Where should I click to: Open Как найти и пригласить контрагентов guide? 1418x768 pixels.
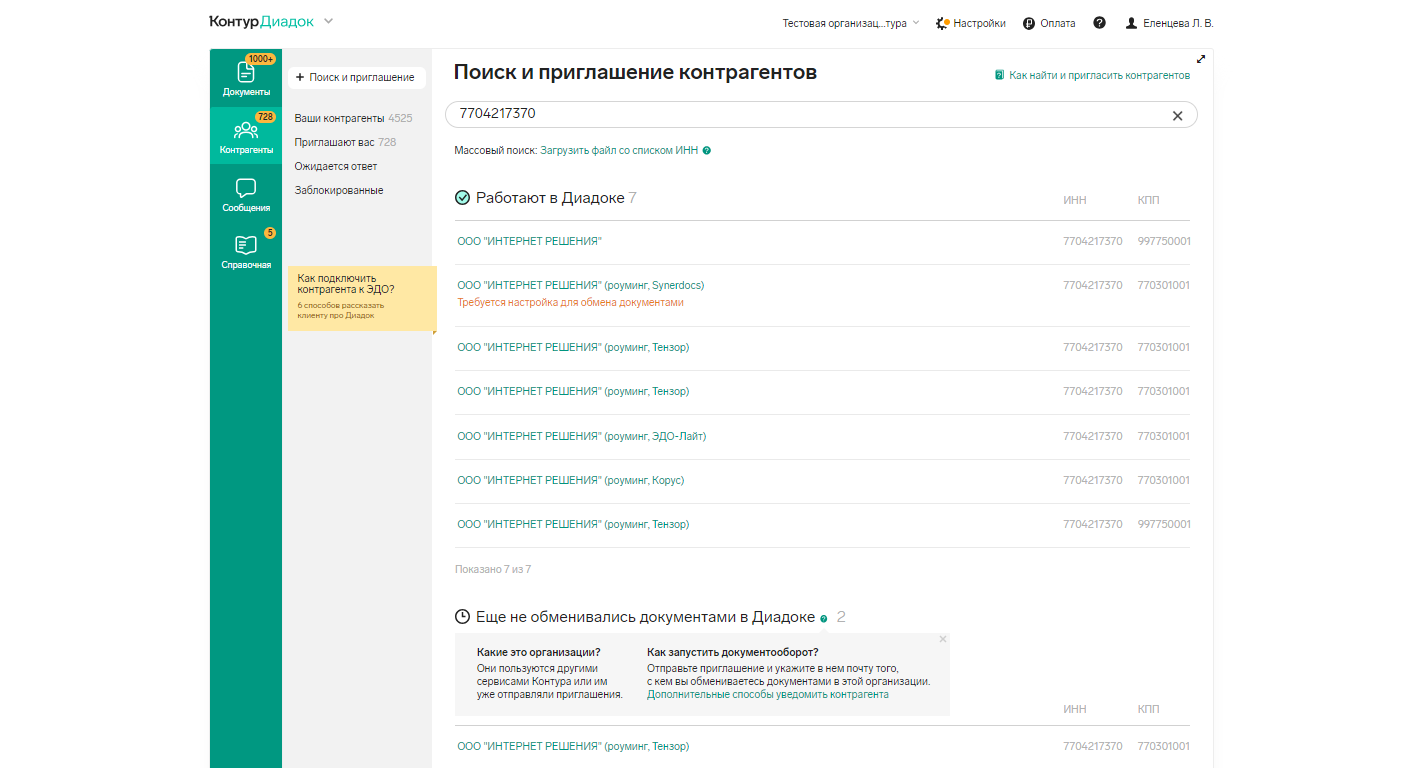(1092, 75)
